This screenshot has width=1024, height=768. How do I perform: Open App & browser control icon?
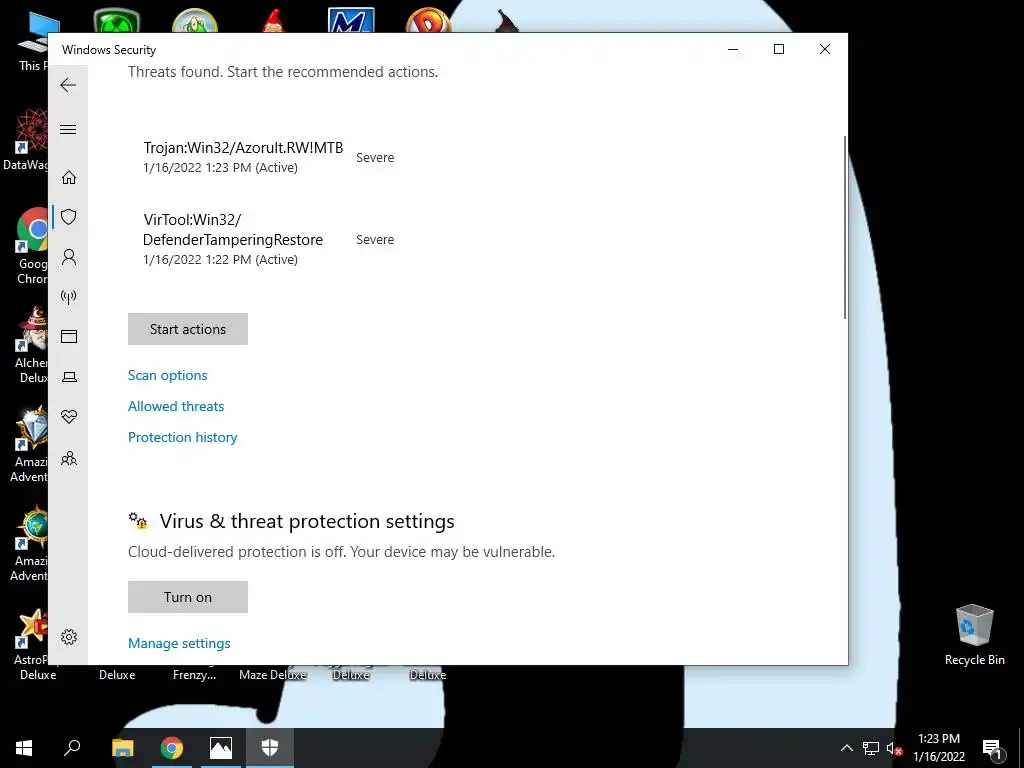tap(69, 336)
